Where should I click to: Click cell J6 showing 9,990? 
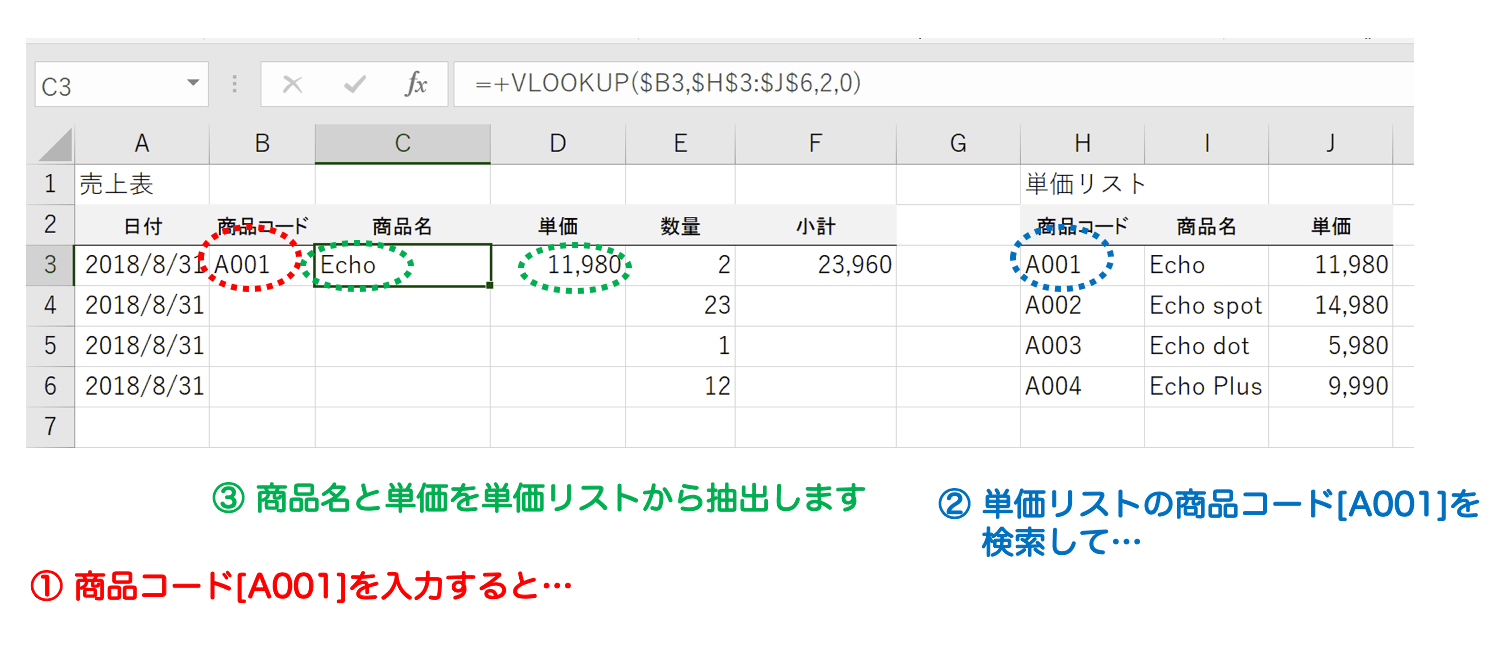pos(1331,386)
